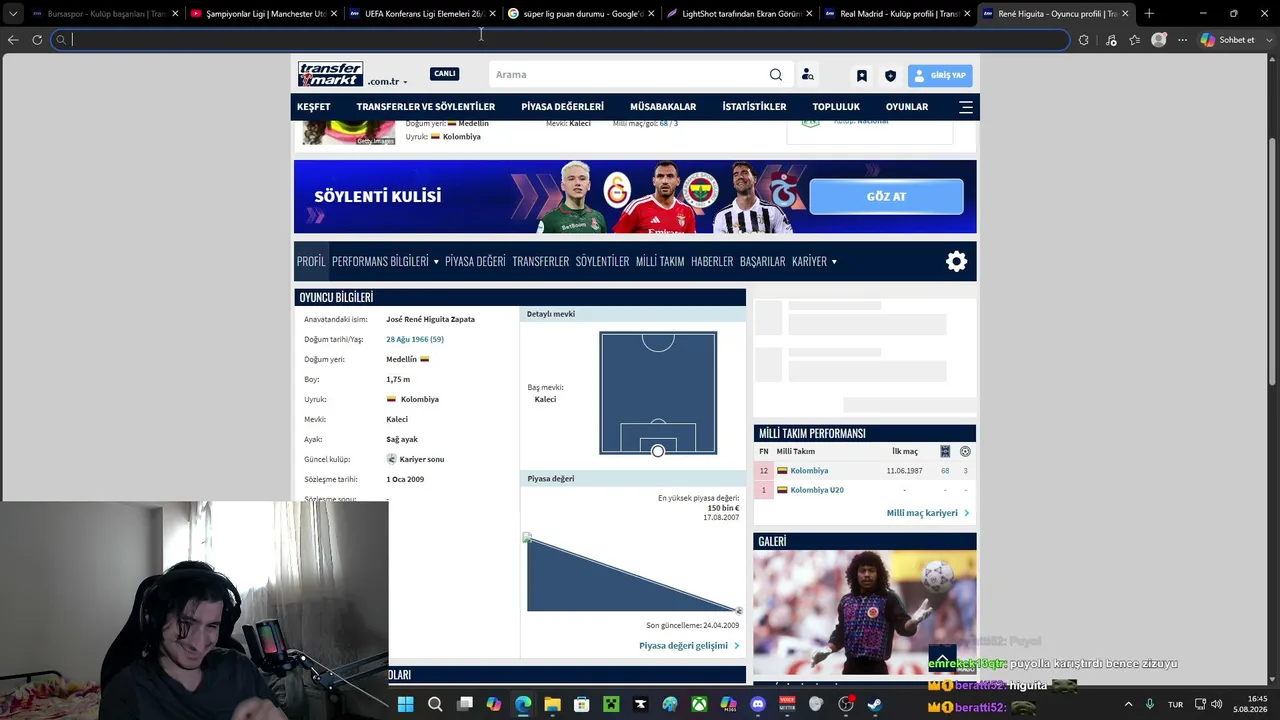The width and height of the screenshot is (1280, 720).
Task: Switch to the Real Madrid tab
Action: (897, 14)
